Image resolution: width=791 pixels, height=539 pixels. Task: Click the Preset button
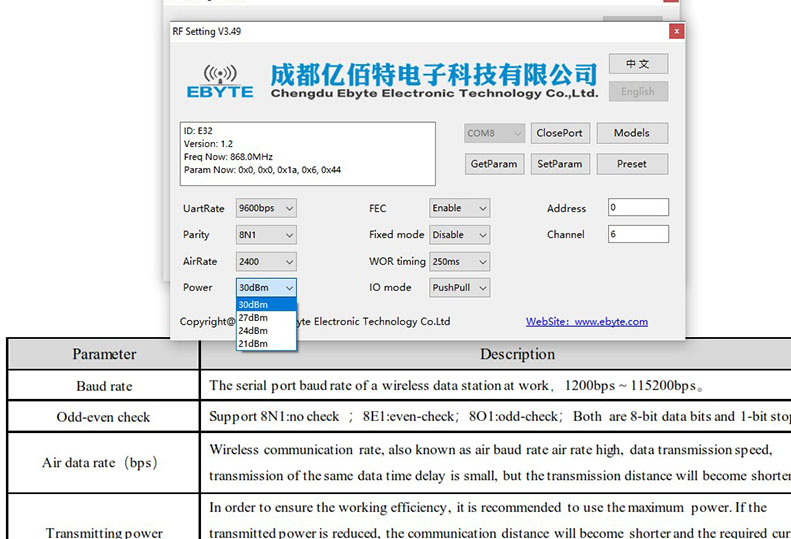(632, 164)
